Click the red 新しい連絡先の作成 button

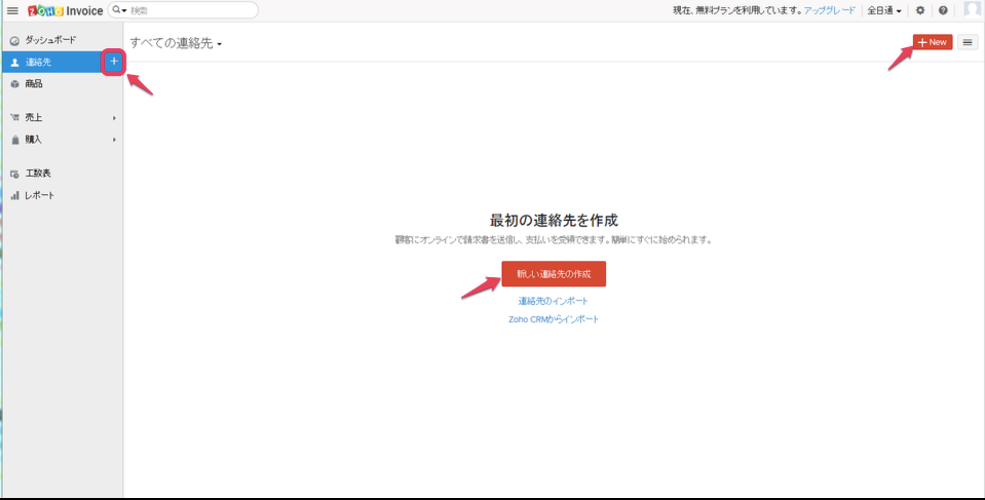pos(553,274)
